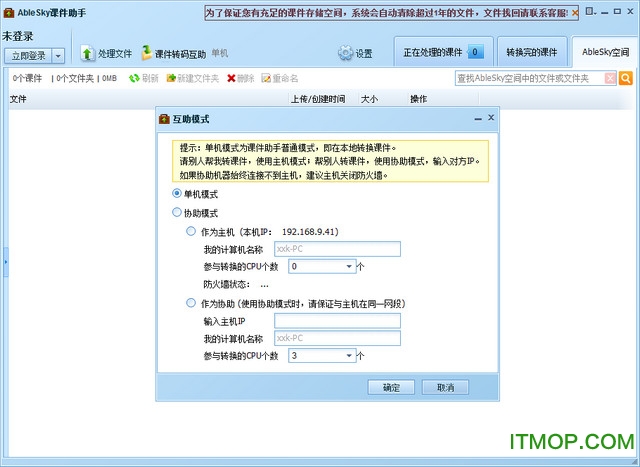
Task: Click the AbleSky空间 search field
Action: pos(530,78)
